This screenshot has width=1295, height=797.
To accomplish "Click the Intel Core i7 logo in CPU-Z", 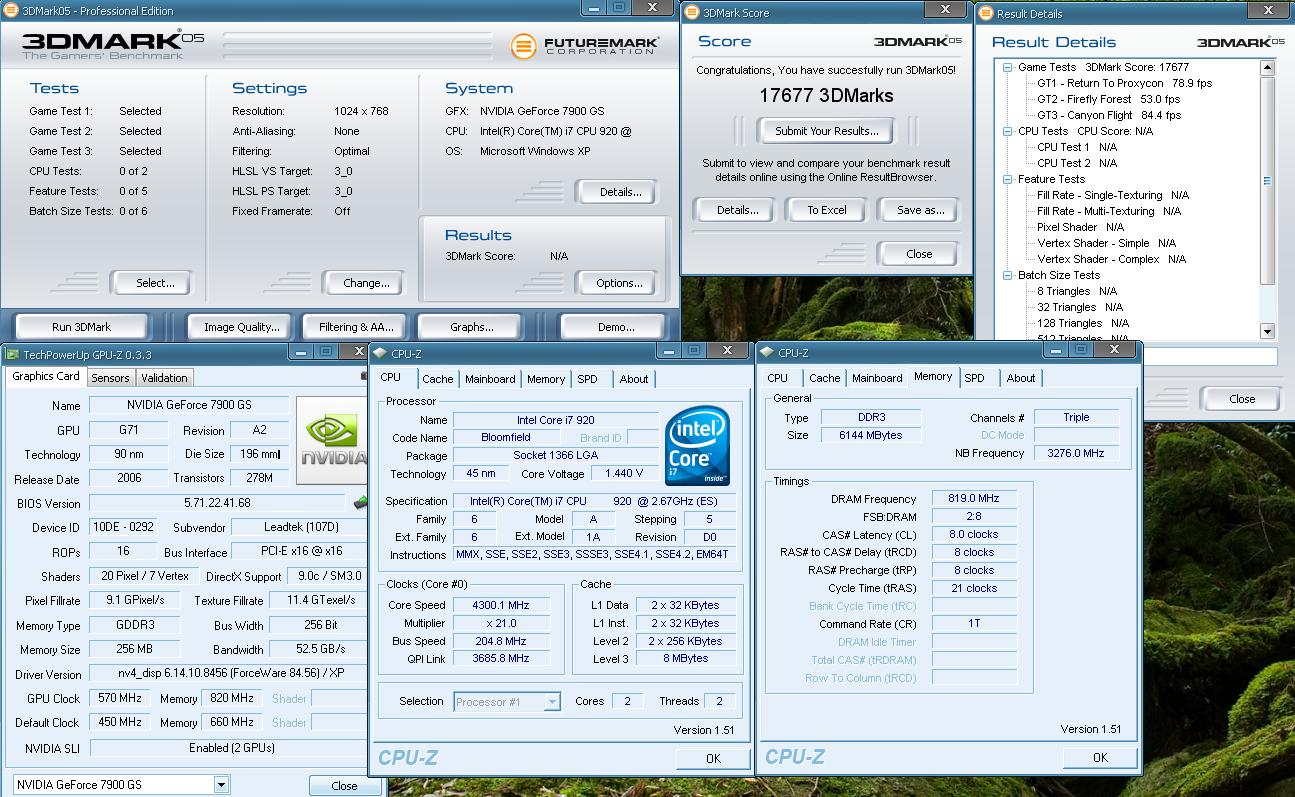I will pos(697,444).
